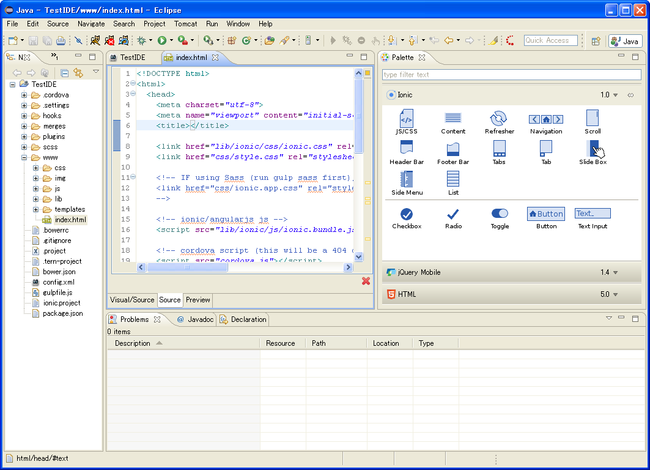Click the Quick Access field

click(551, 40)
